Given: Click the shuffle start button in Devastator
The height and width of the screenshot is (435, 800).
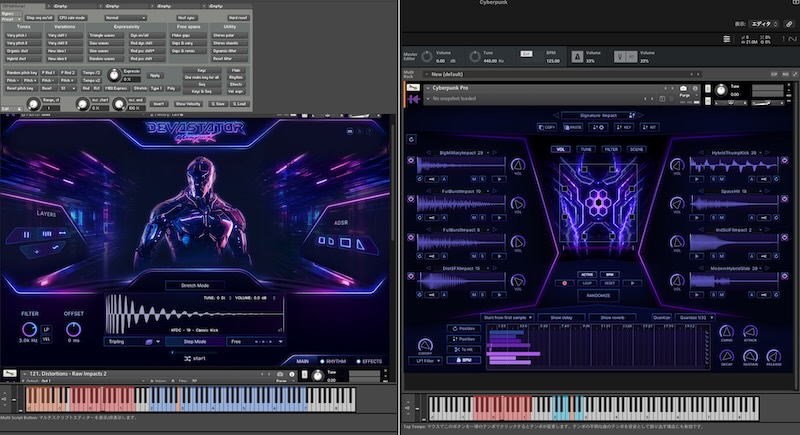Looking at the screenshot, I should point(195,359).
